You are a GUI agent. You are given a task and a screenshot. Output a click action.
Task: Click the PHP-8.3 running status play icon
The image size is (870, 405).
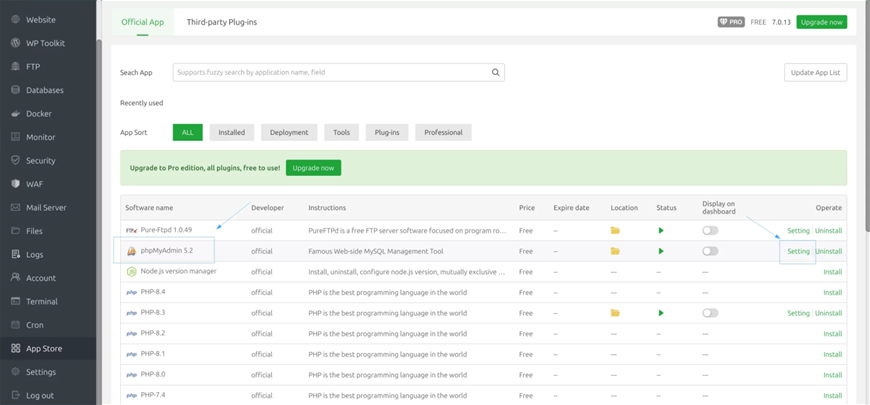coord(661,313)
